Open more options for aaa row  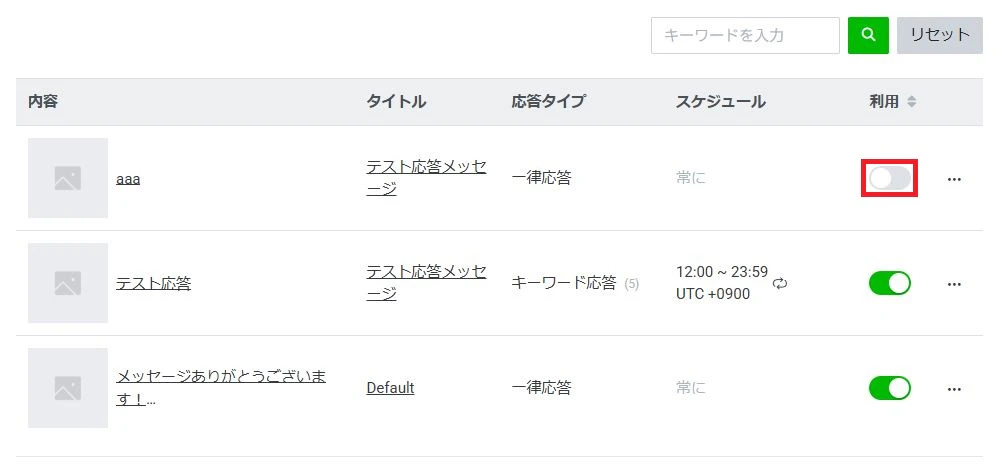pyautogui.click(x=953, y=179)
